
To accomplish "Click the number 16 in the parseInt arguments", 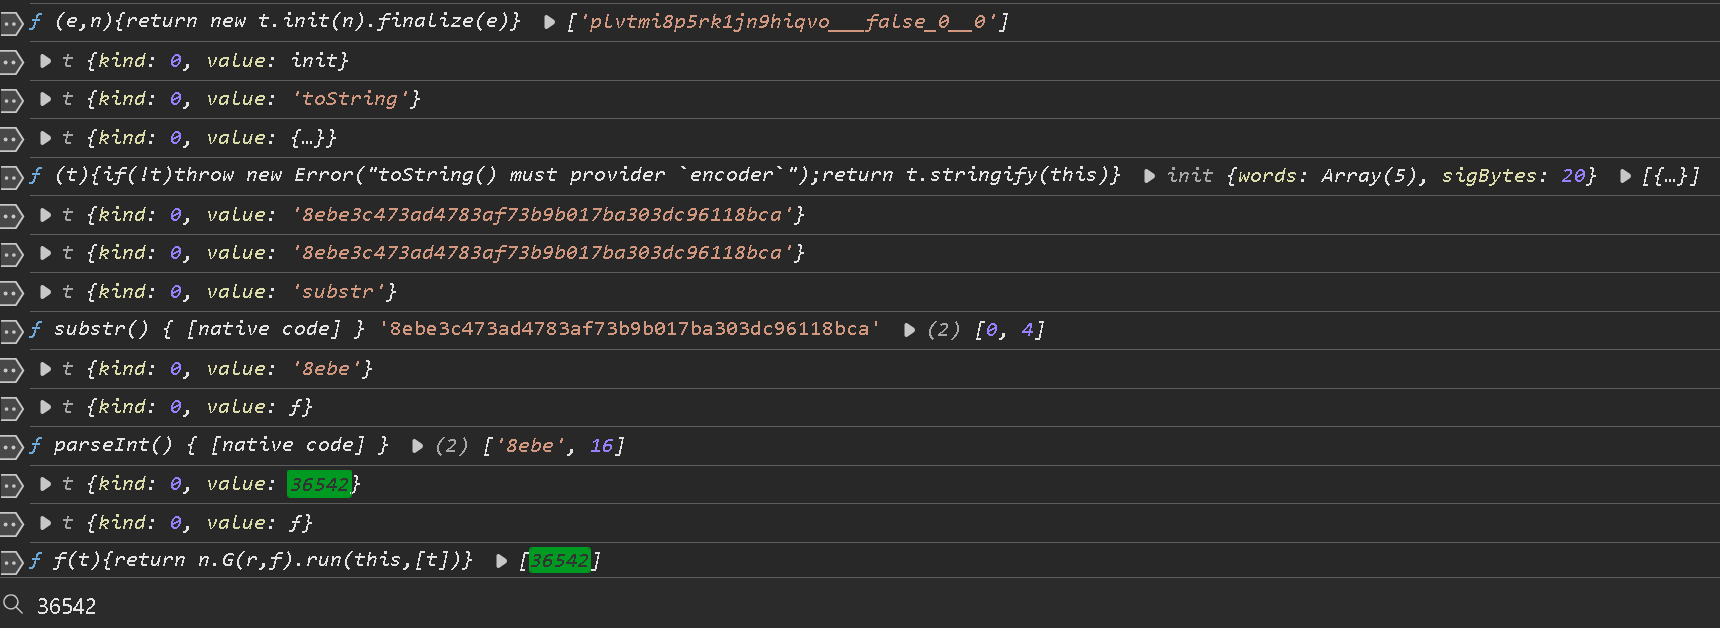I will [601, 445].
